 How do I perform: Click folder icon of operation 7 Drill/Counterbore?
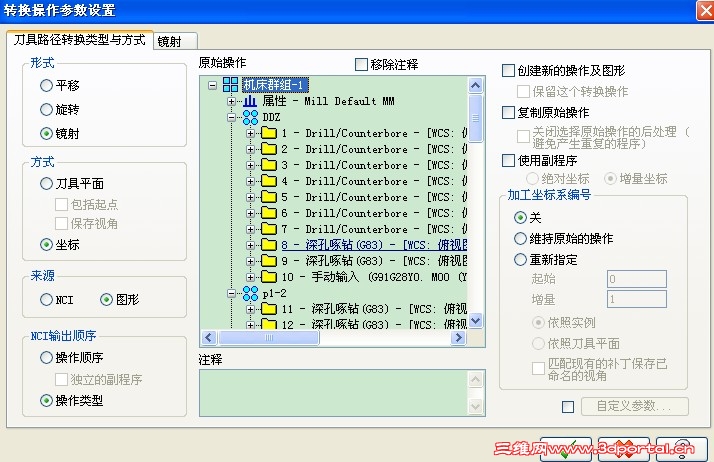(269, 228)
